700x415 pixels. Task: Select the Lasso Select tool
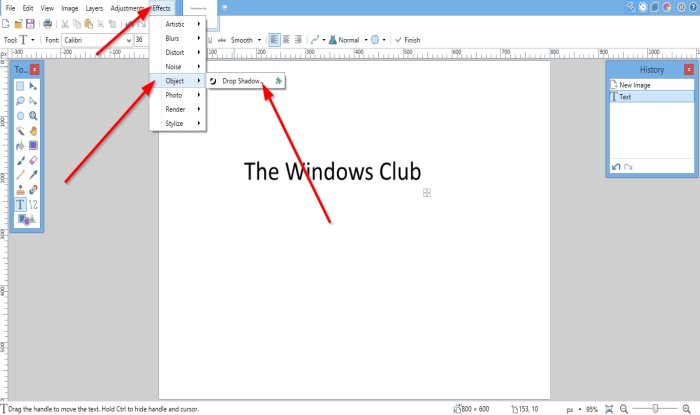pos(20,101)
